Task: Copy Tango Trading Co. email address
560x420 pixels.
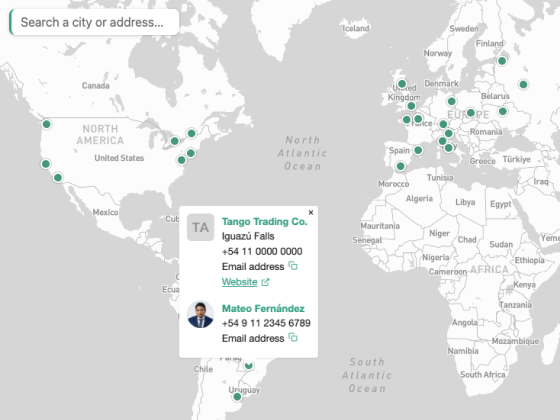Action: click(293, 266)
